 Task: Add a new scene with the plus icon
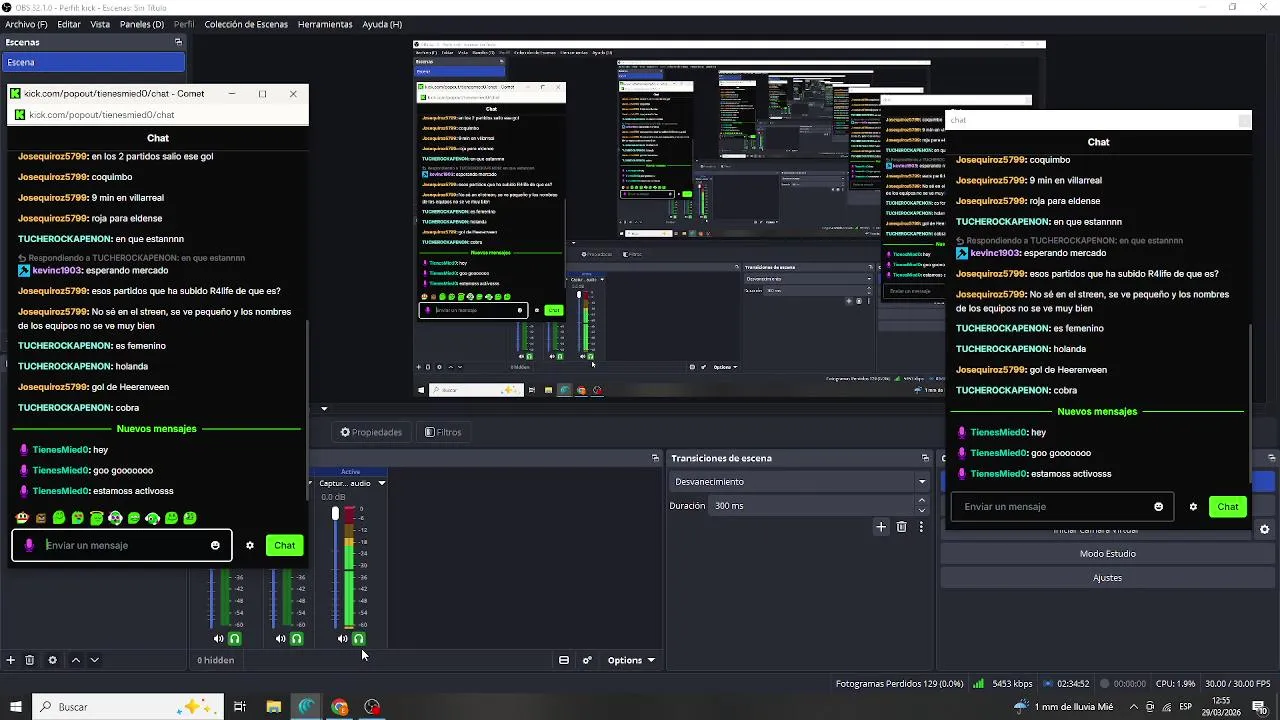pos(11,660)
